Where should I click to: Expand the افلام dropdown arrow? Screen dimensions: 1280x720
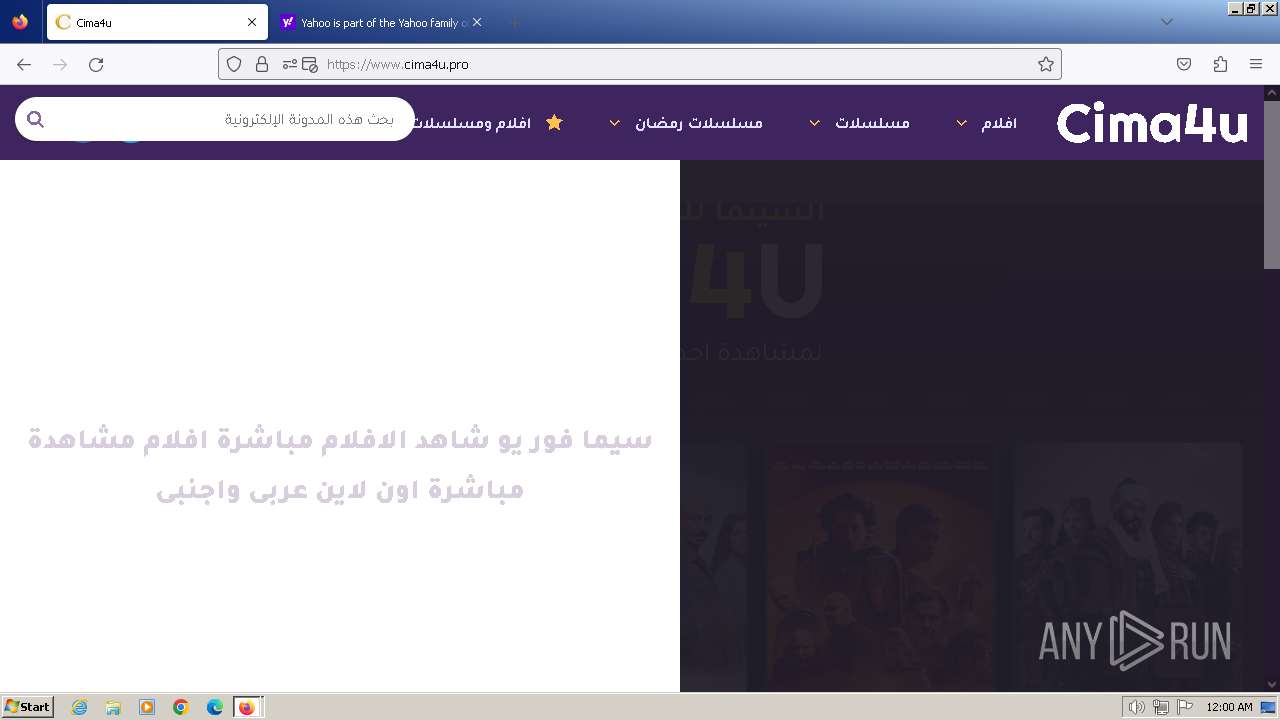tap(961, 123)
